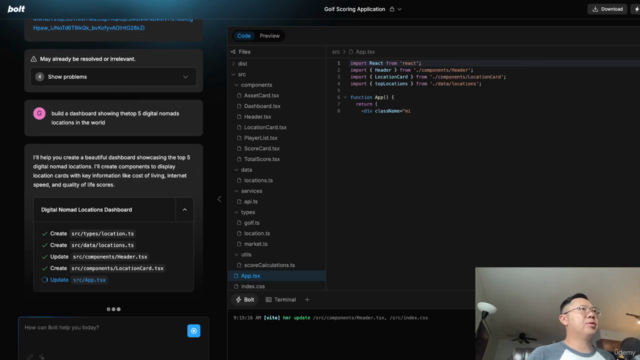The width and height of the screenshot is (640, 360).
Task: Switch to the Preview tab
Action: pyautogui.click(x=270, y=36)
